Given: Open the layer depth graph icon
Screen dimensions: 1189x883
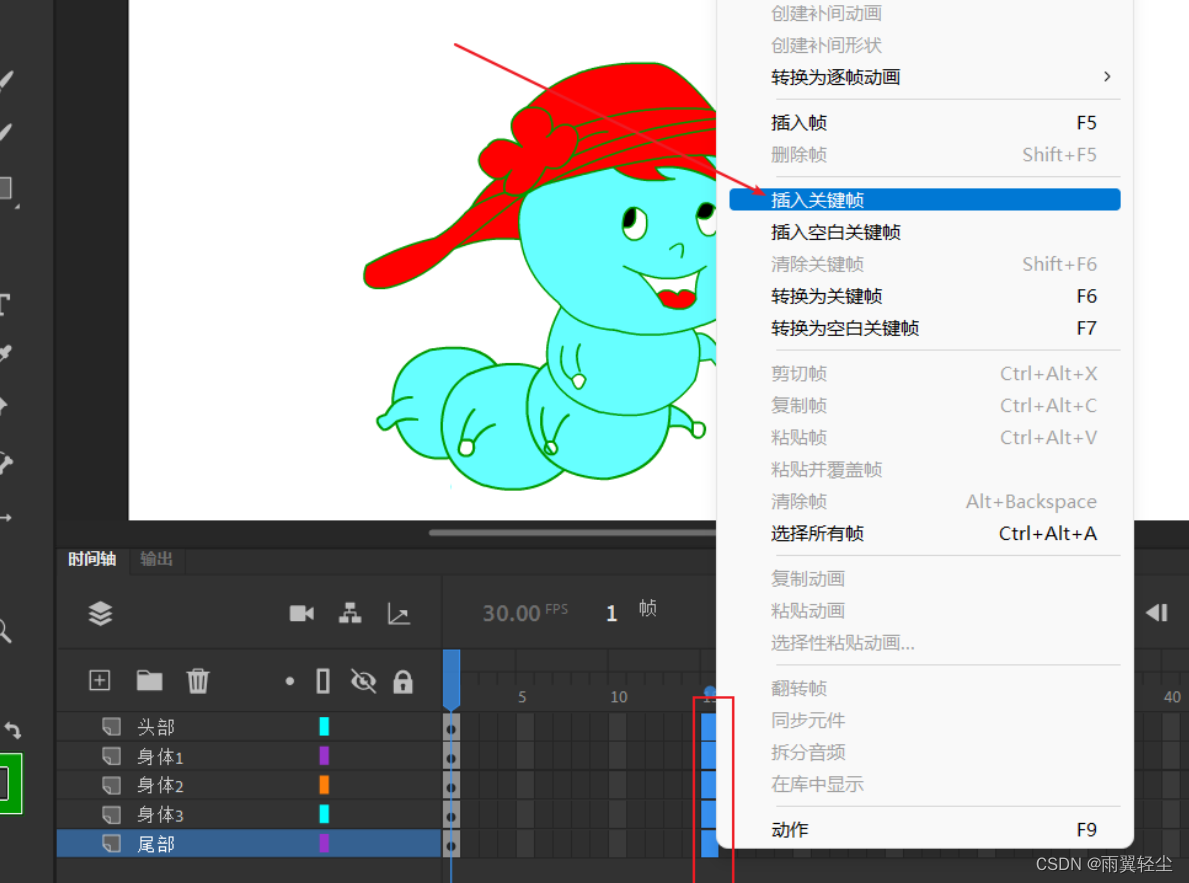Looking at the screenshot, I should (x=398, y=614).
